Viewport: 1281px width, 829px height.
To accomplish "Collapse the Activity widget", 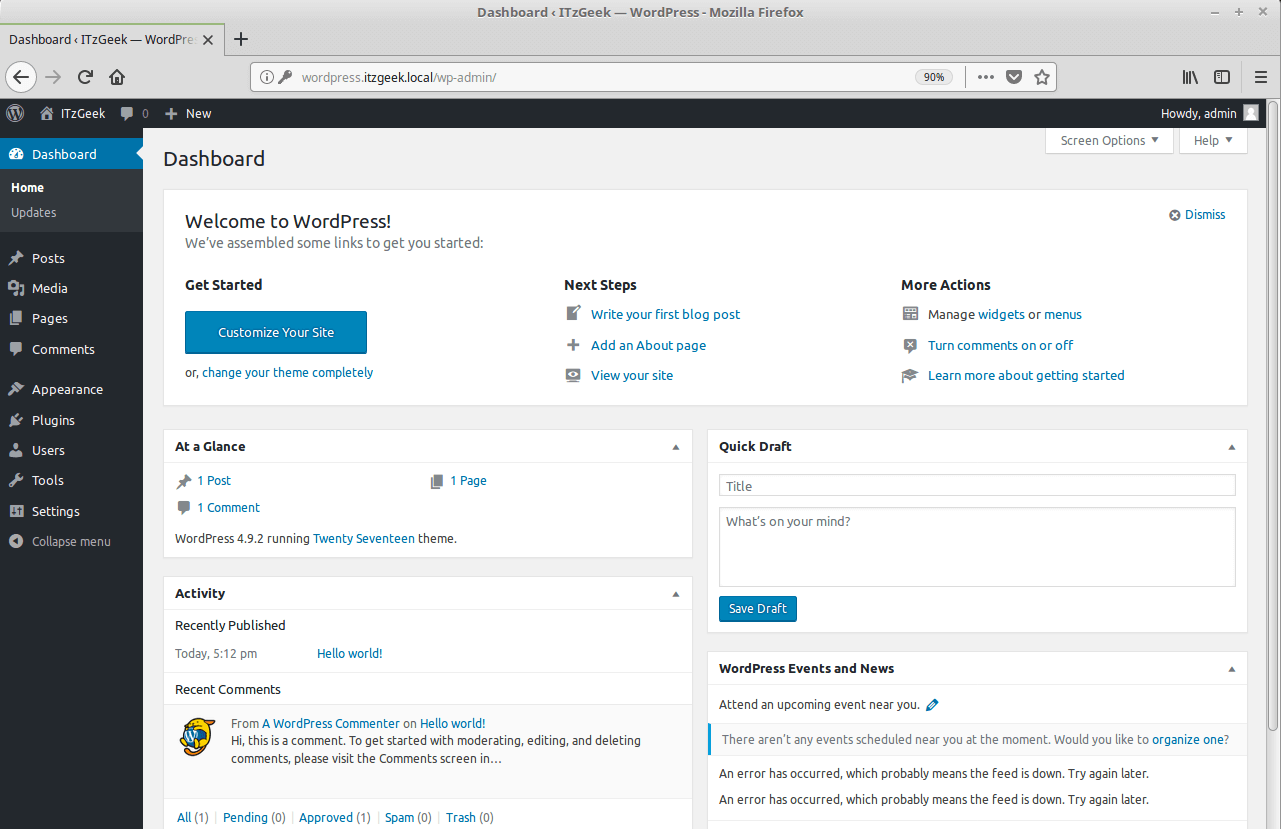I will coord(676,594).
